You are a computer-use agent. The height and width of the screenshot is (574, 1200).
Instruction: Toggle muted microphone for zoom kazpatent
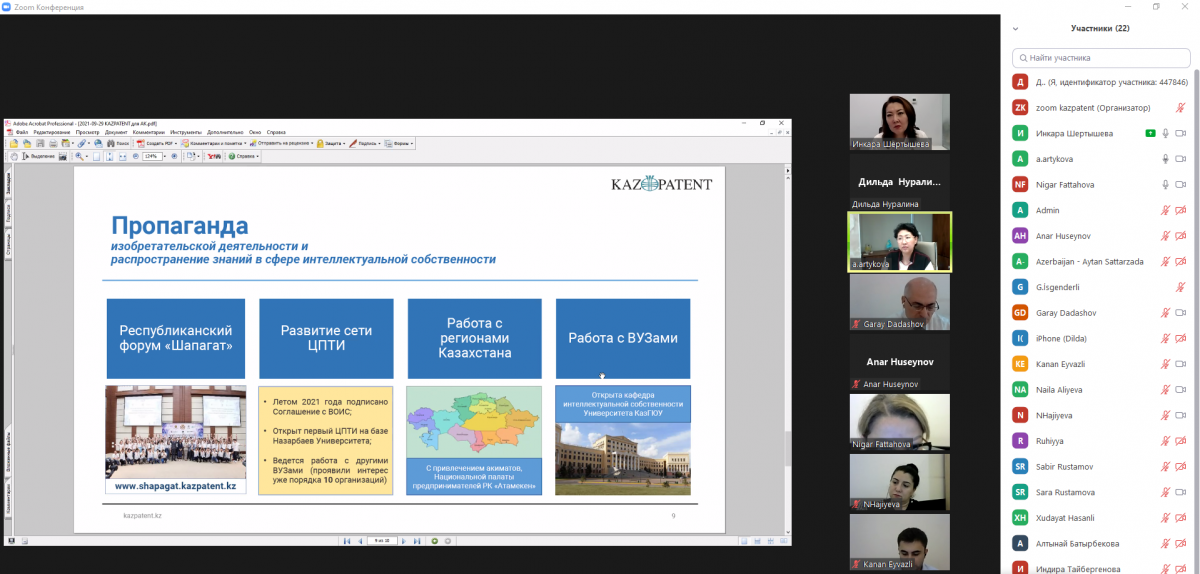click(x=1181, y=107)
